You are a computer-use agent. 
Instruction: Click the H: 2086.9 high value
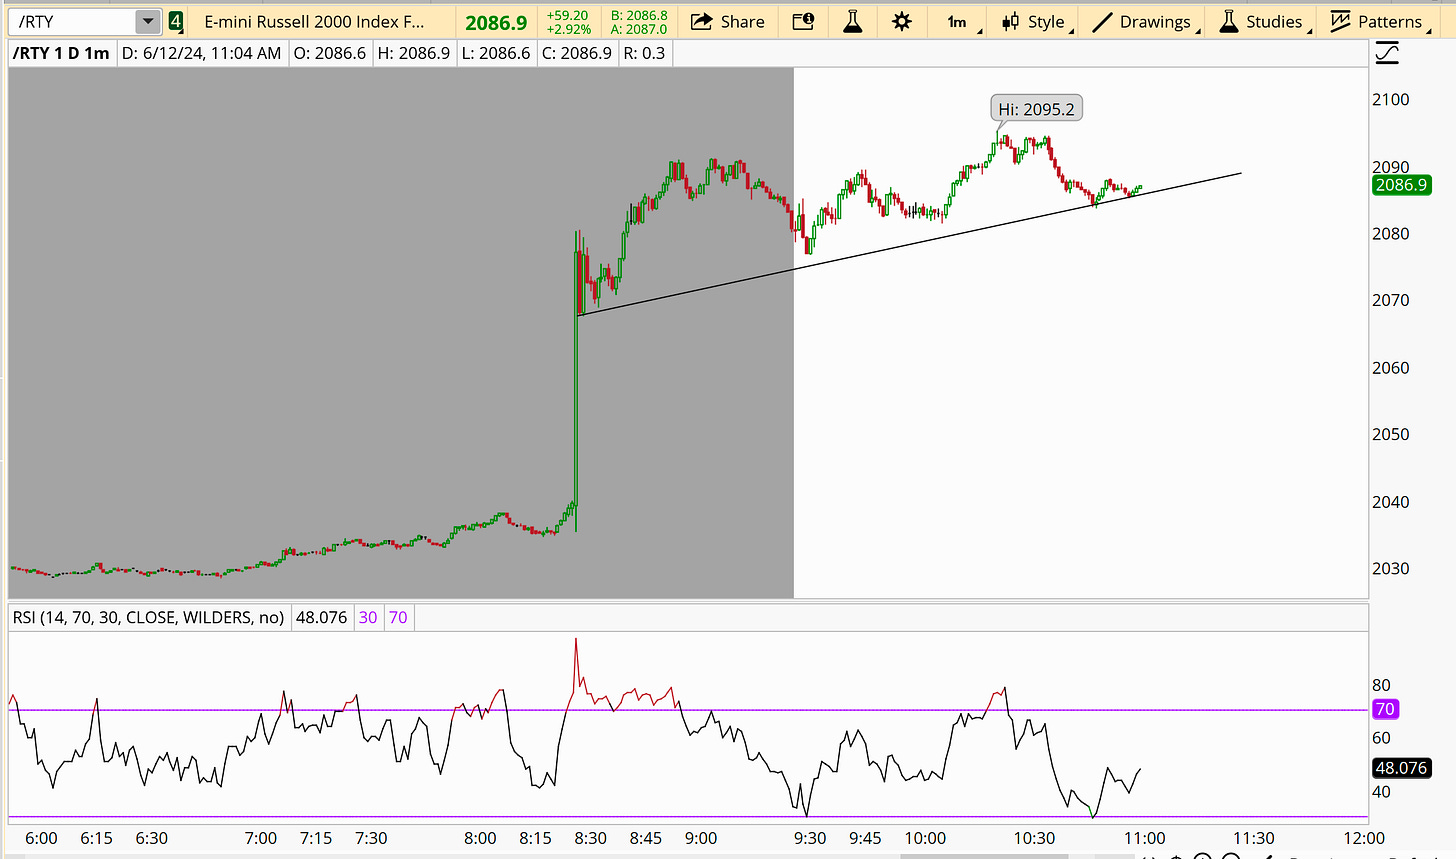pyautogui.click(x=413, y=53)
